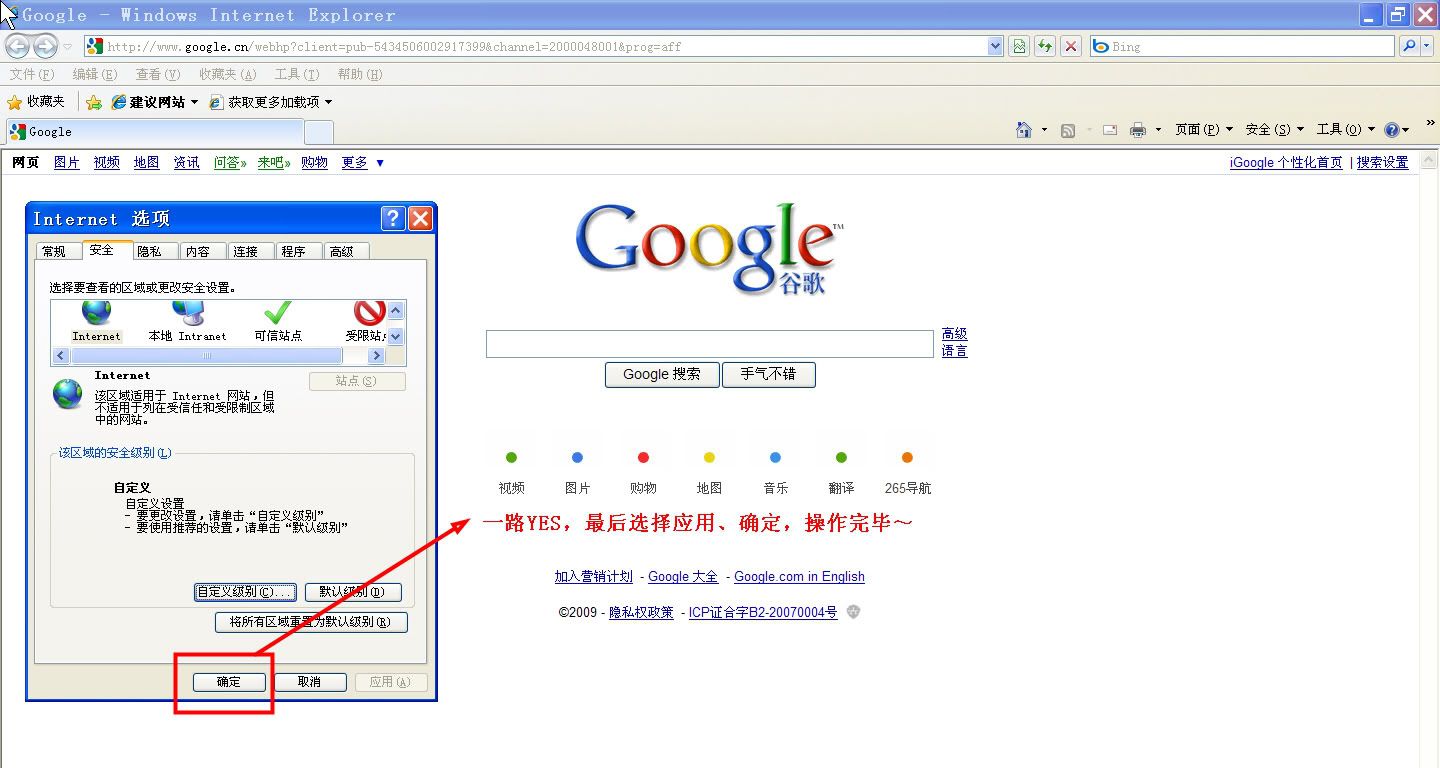
Task: Click the zone list scroll right arrow
Action: click(377, 356)
